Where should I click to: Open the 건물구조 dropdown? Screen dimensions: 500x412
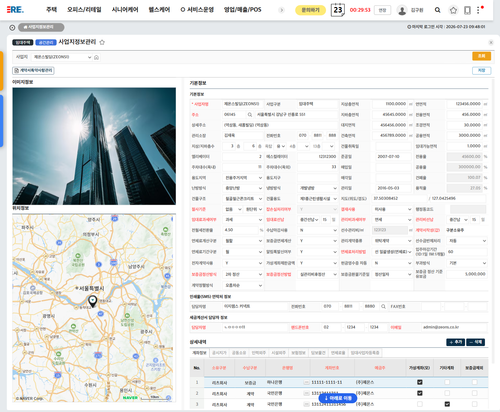click(x=243, y=199)
